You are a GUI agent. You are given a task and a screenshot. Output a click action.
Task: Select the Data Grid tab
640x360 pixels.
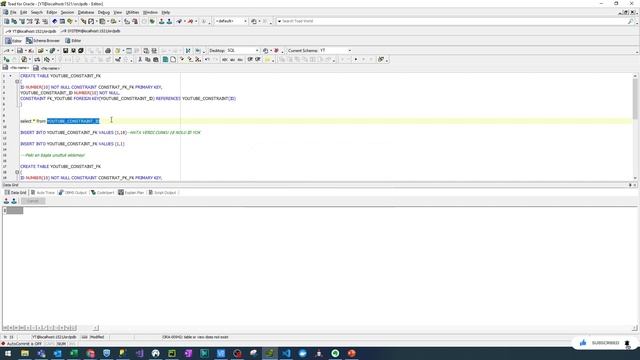(x=16, y=193)
